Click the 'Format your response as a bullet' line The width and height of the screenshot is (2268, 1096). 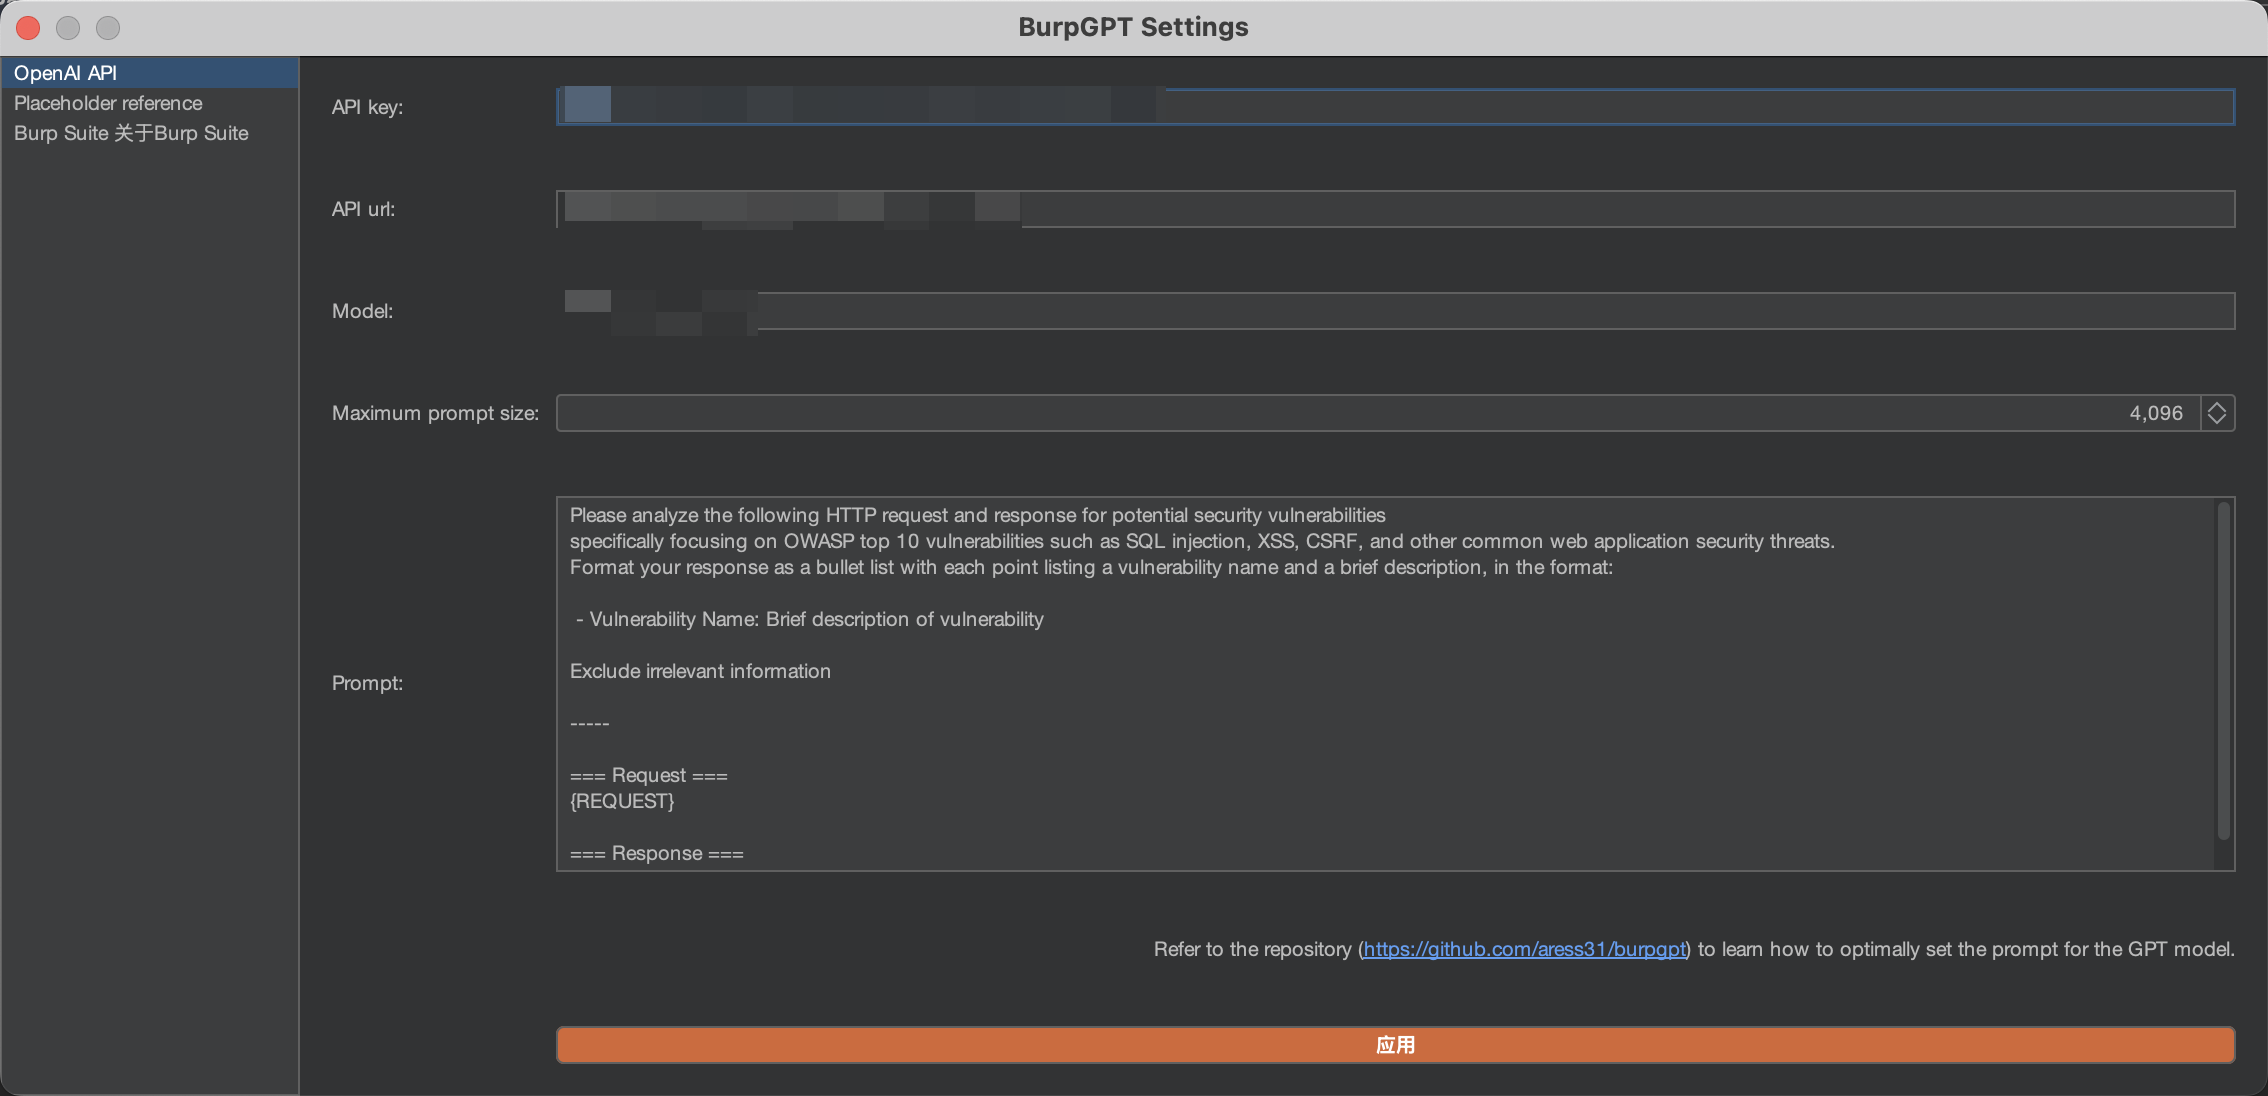1091,567
